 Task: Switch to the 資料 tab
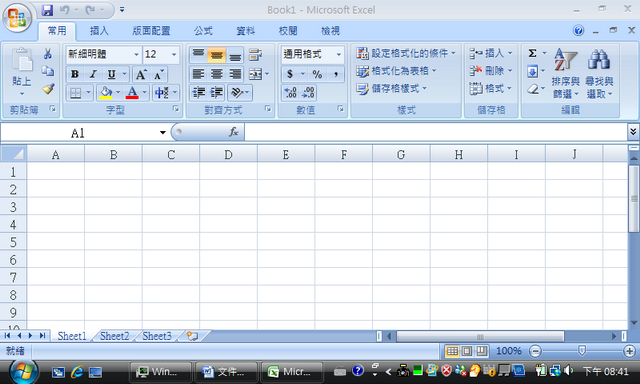coord(246,31)
